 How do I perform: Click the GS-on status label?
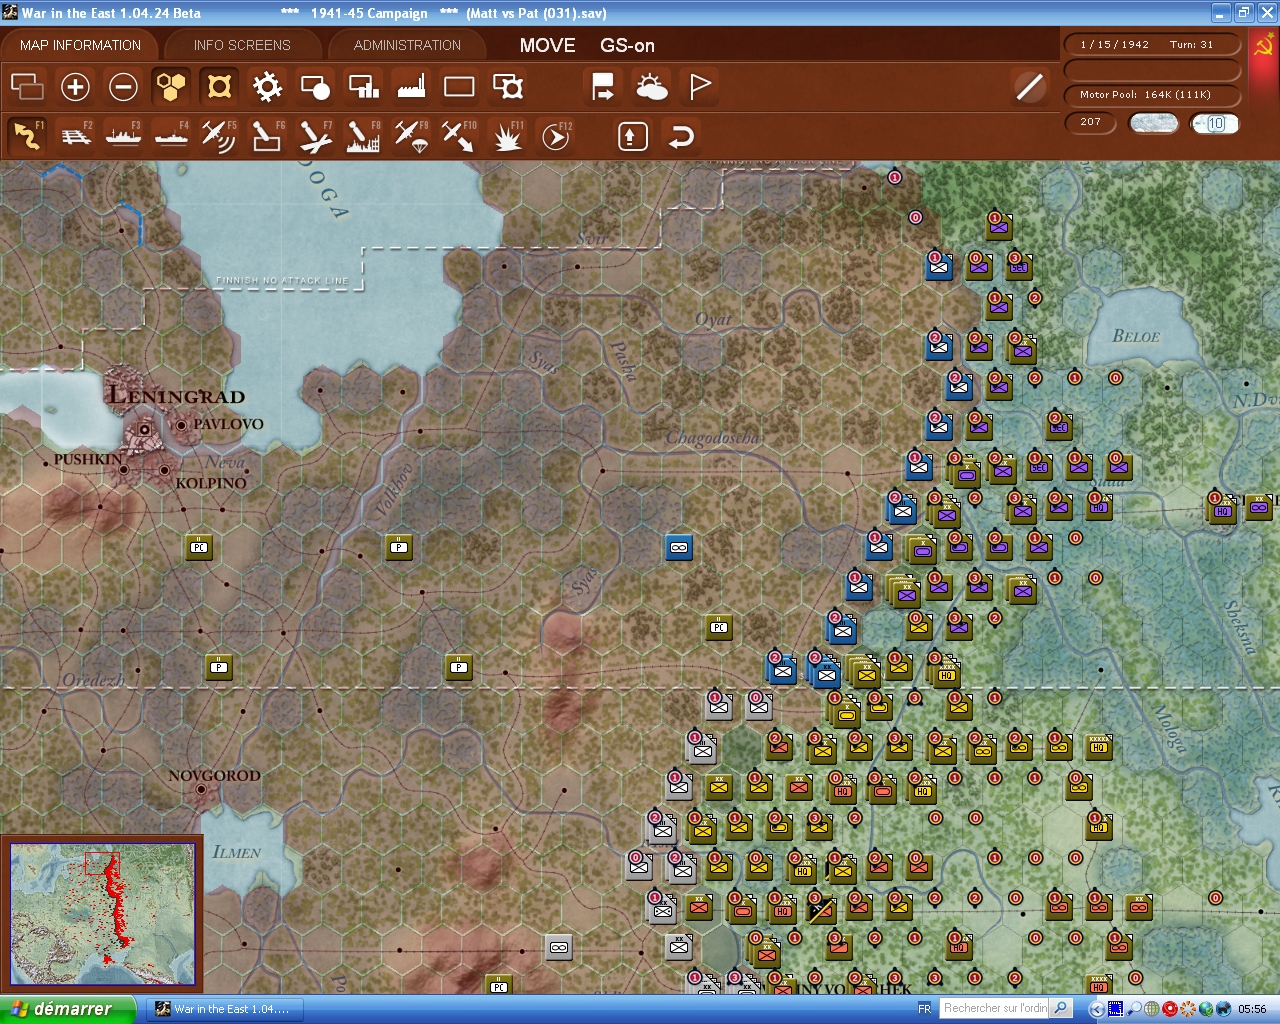627,45
